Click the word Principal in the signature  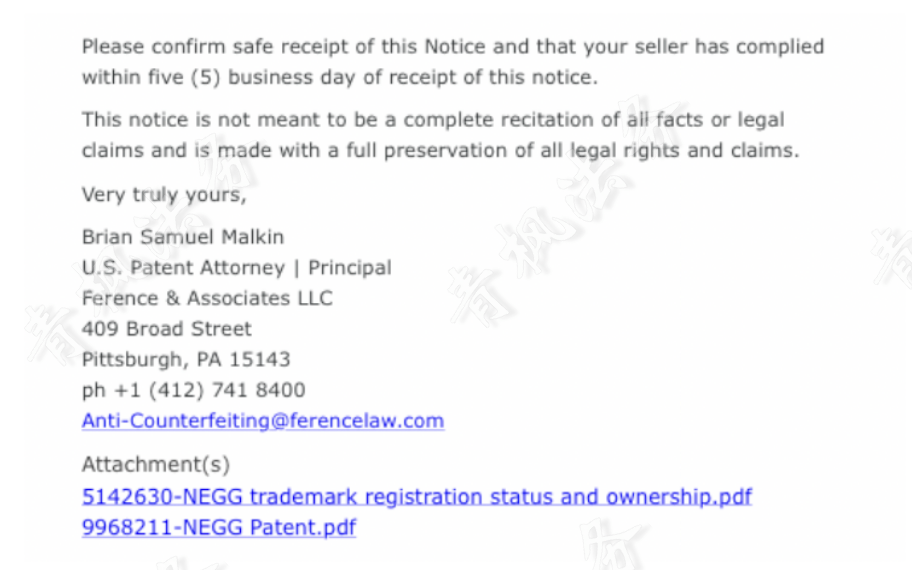[349, 268]
